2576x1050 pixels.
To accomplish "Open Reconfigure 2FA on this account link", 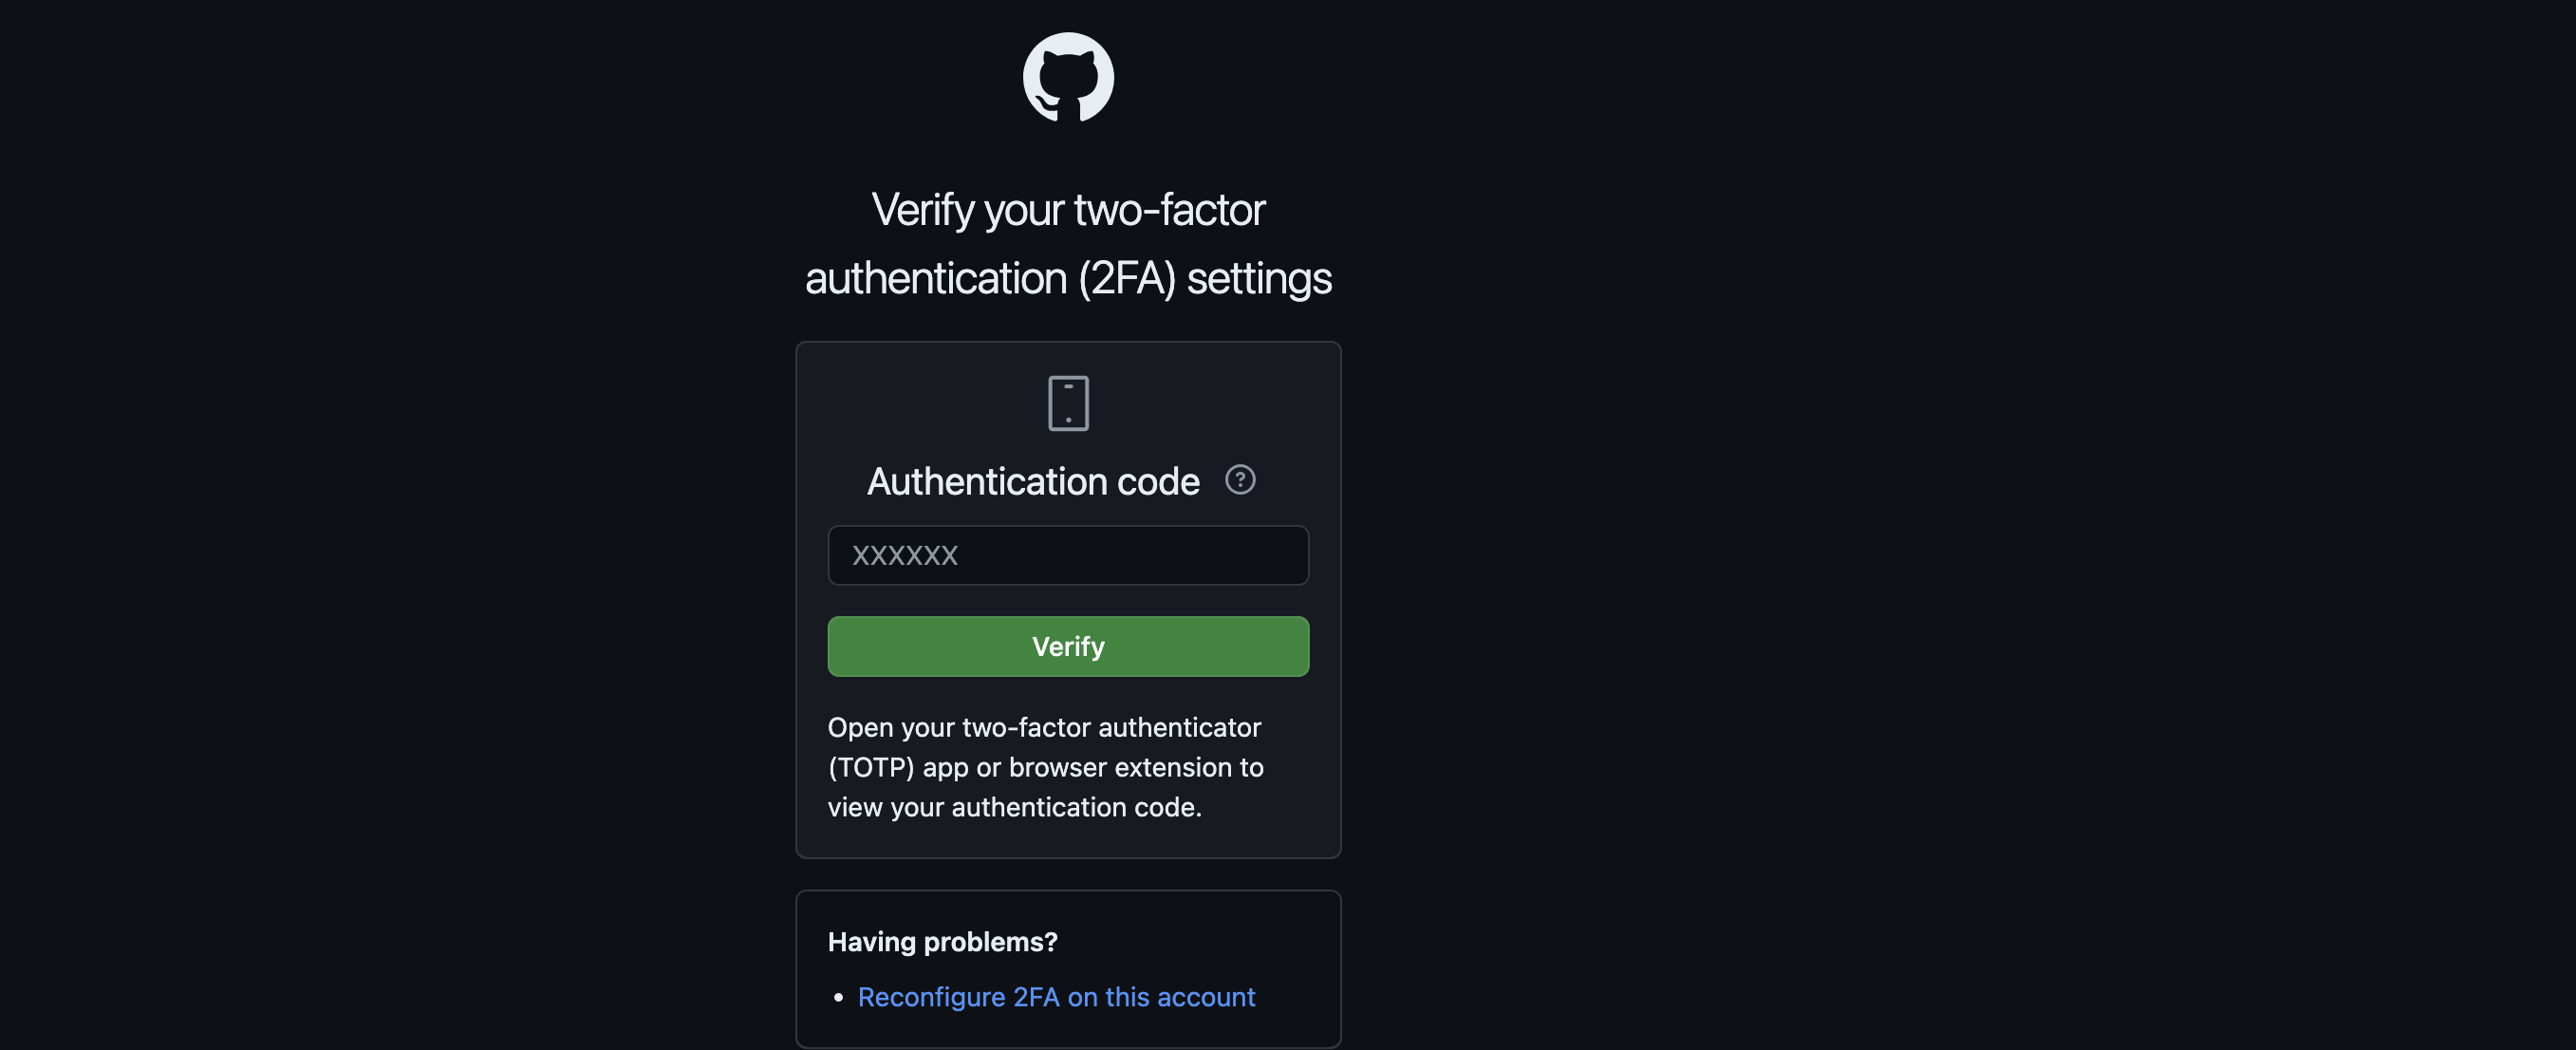I will tap(1056, 997).
